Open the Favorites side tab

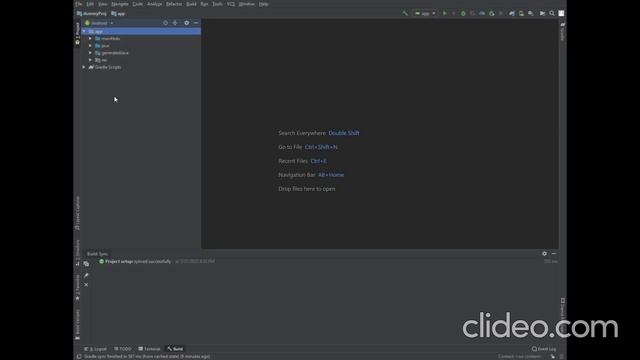(77, 287)
